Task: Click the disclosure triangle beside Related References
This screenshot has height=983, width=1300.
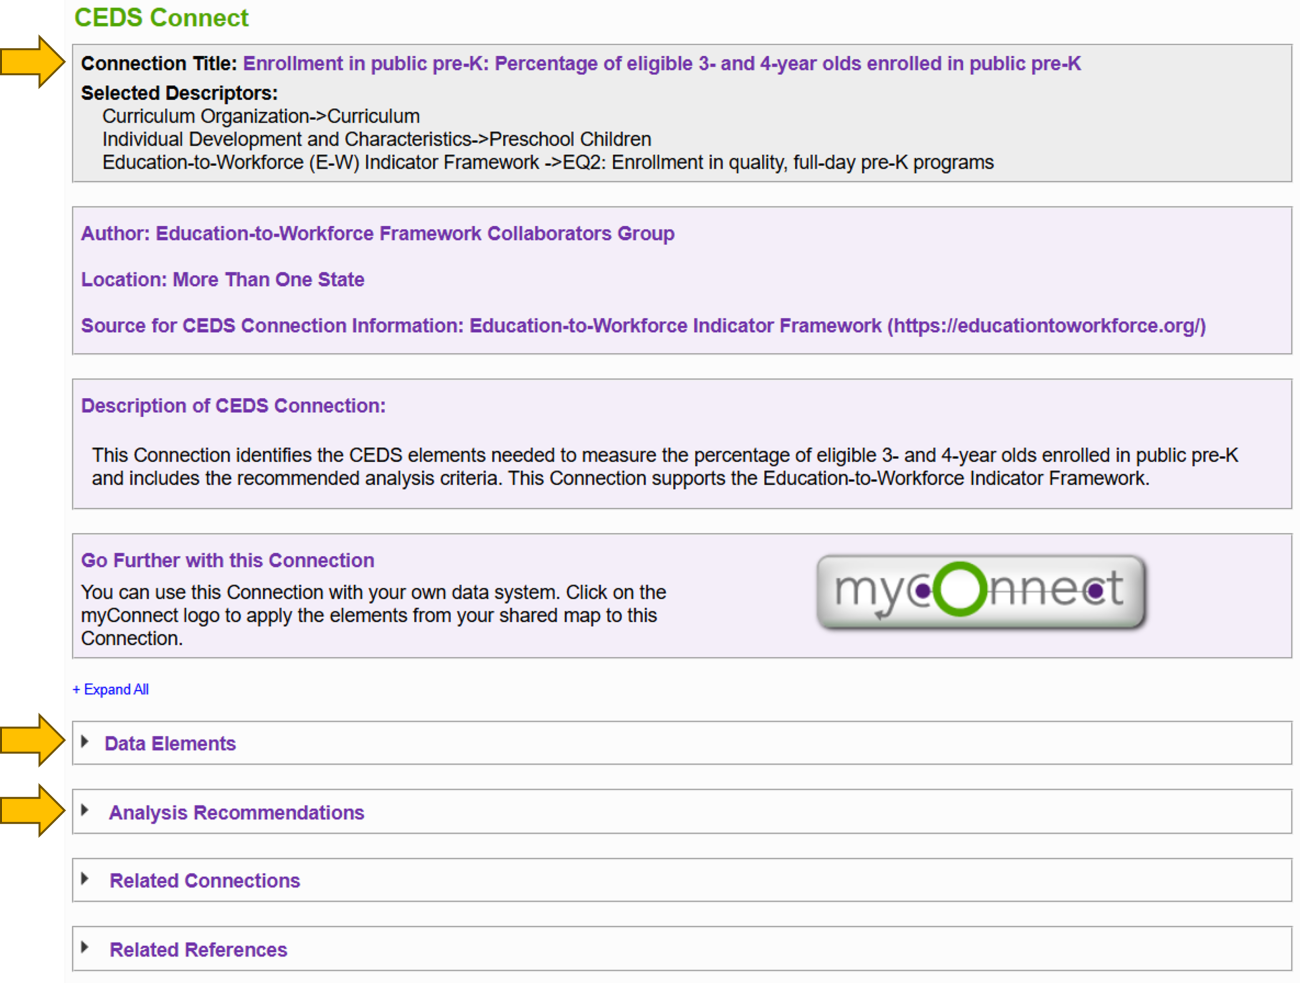Action: point(85,949)
